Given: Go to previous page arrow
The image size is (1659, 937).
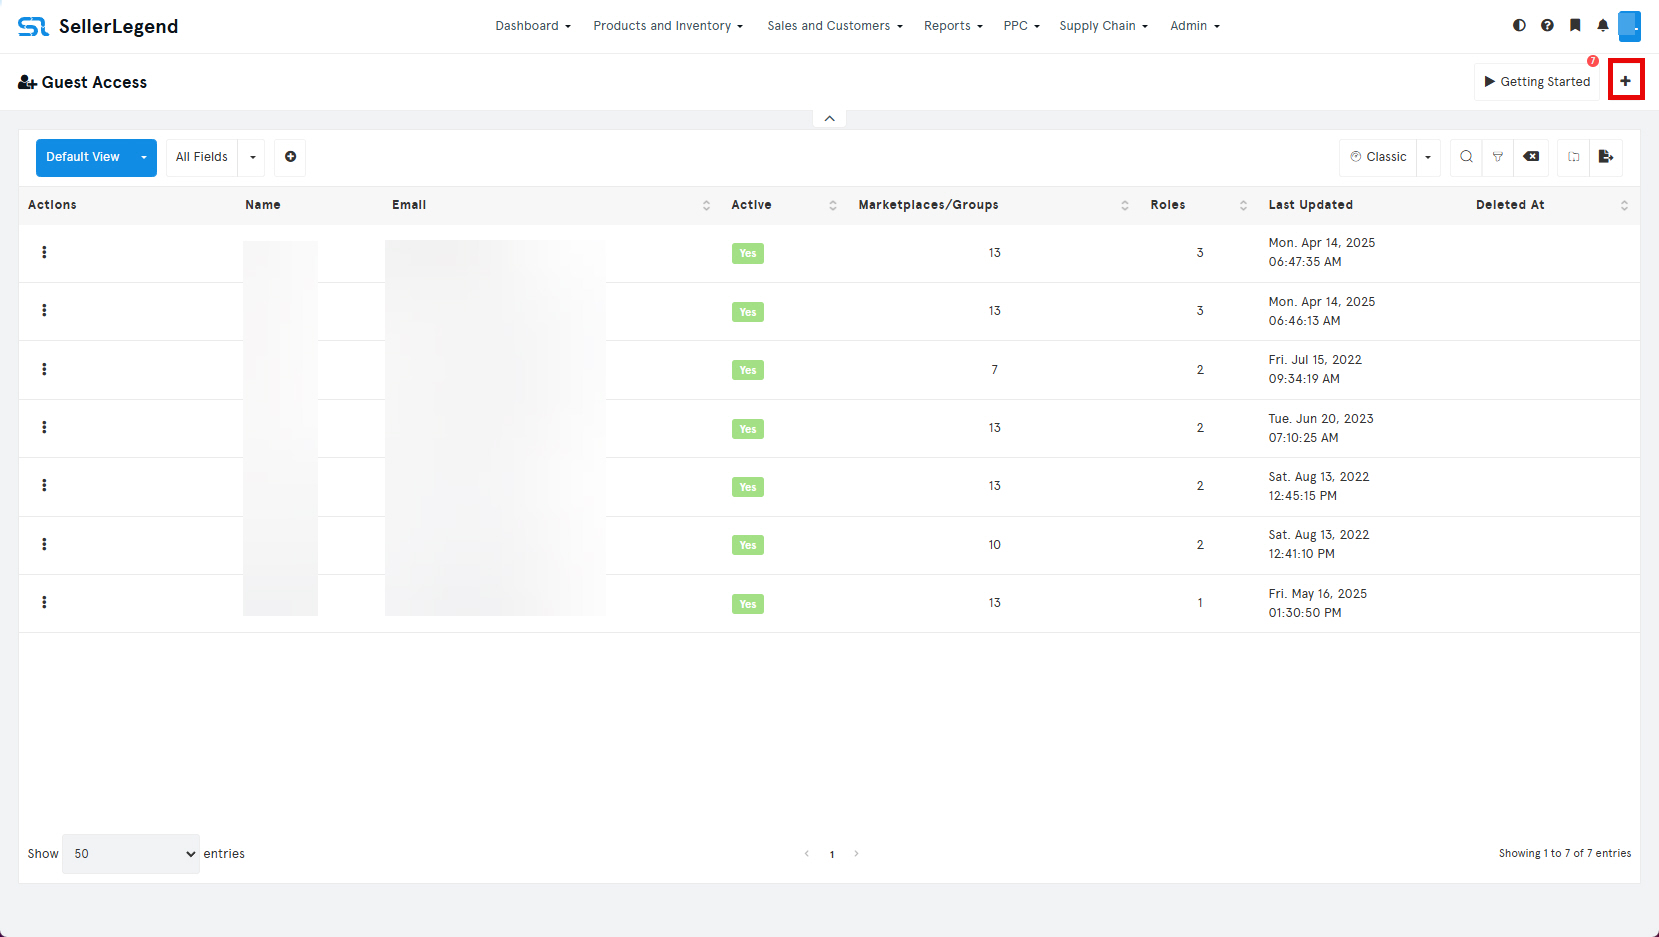Looking at the screenshot, I should tap(807, 854).
